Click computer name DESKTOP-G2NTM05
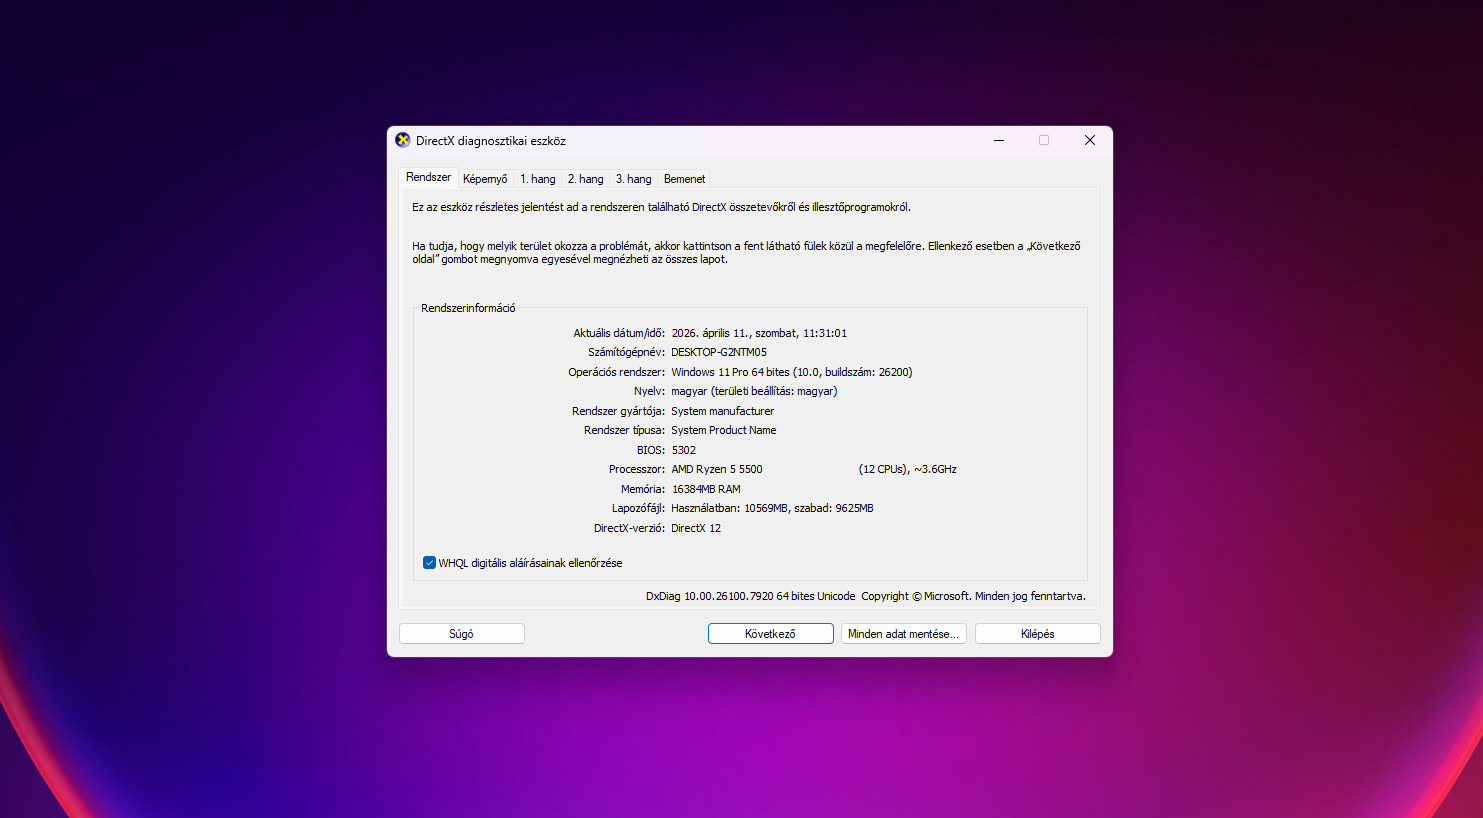This screenshot has height=818, width=1483. click(x=719, y=352)
